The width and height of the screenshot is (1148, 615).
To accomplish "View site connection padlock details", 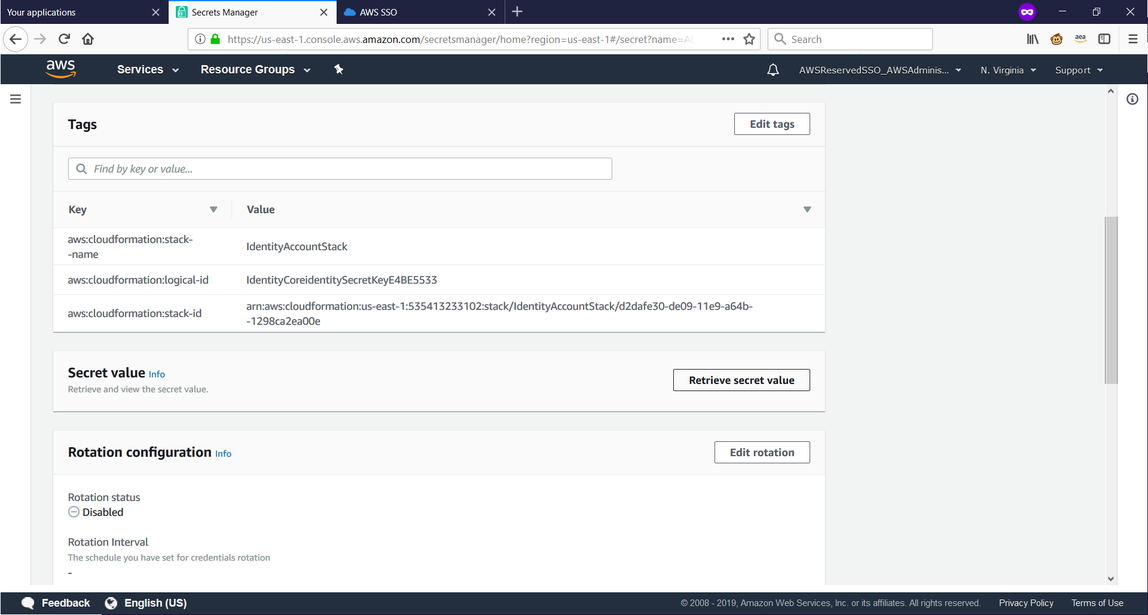I will [215, 39].
